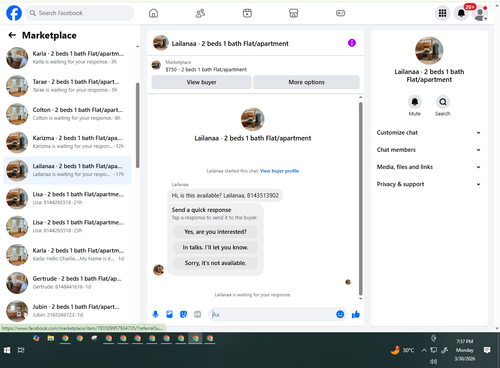Screen dimensions: 500x368
Task: Choose a GIF from the composer
Action: [x=197, y=314]
